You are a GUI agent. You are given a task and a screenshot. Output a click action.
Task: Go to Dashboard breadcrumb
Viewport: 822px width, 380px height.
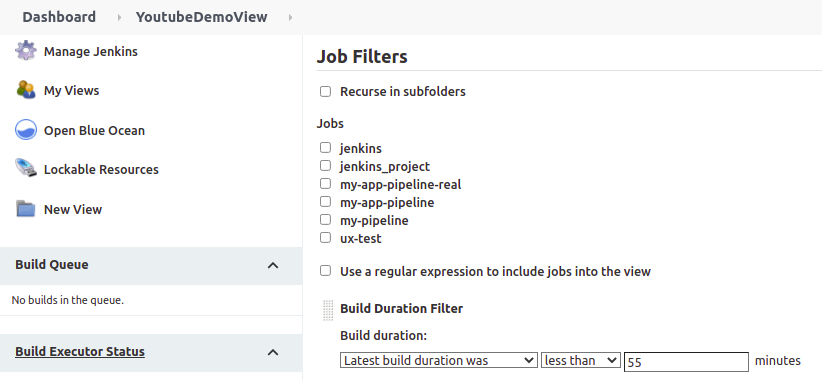59,17
